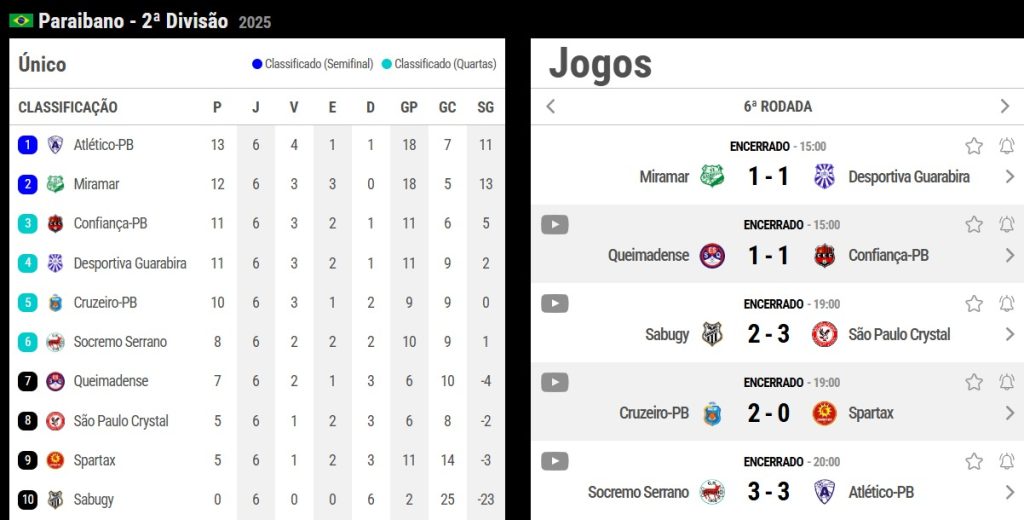Image resolution: width=1024 pixels, height=520 pixels.
Task: Click the Brazil flag icon beside Paraibano
Action: pos(21,21)
